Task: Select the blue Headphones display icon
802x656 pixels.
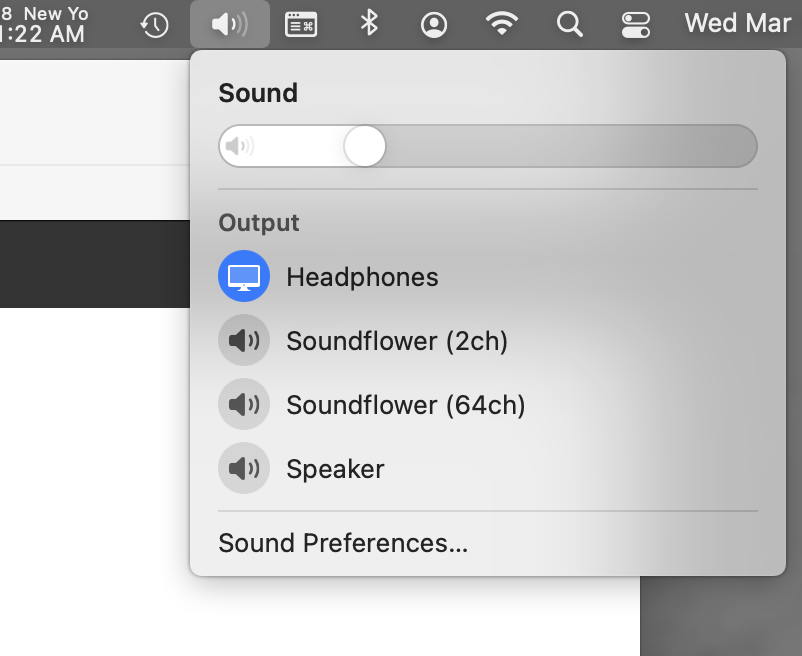Action: pyautogui.click(x=244, y=276)
